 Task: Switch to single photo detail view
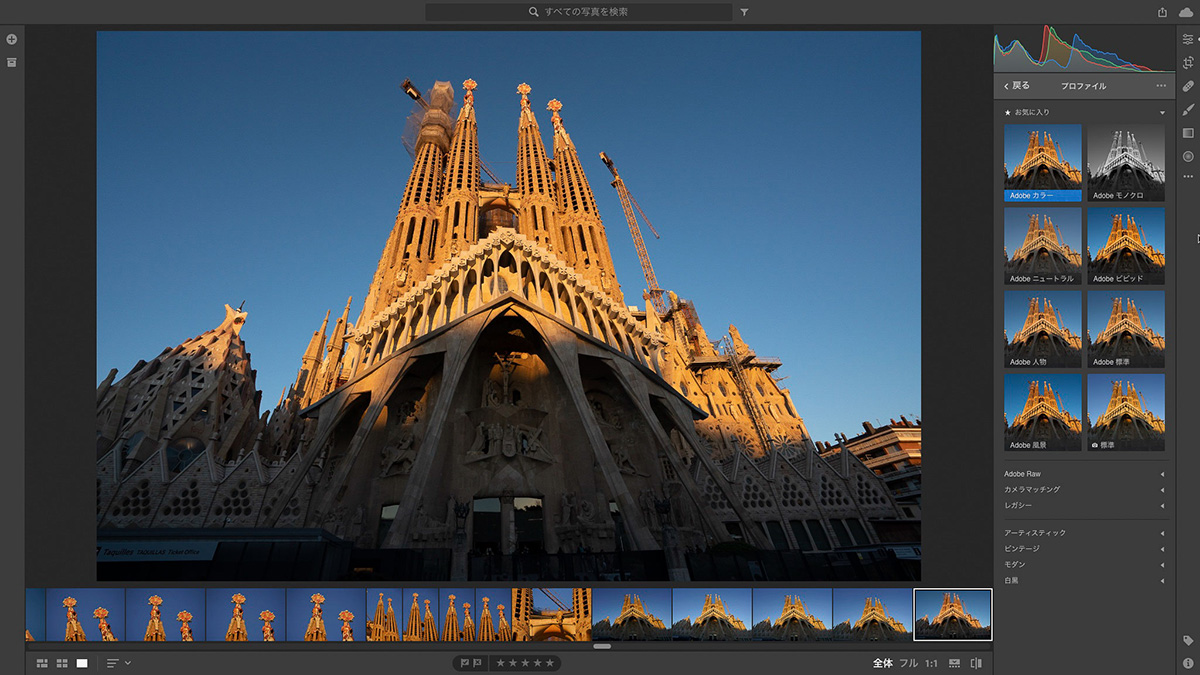click(x=82, y=663)
